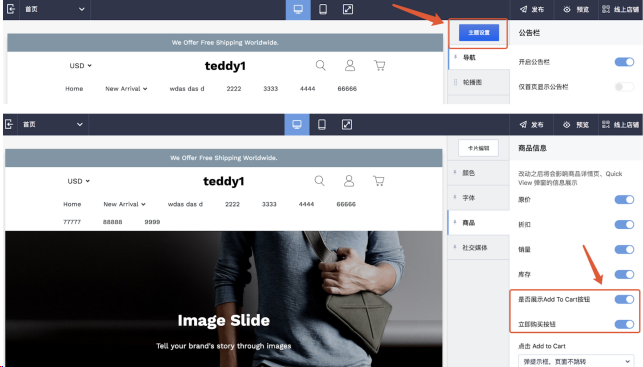Viewport: 643px width, 367px height.
Task: Click the free shipping announcement bar in the lower preview
Action: (223, 158)
